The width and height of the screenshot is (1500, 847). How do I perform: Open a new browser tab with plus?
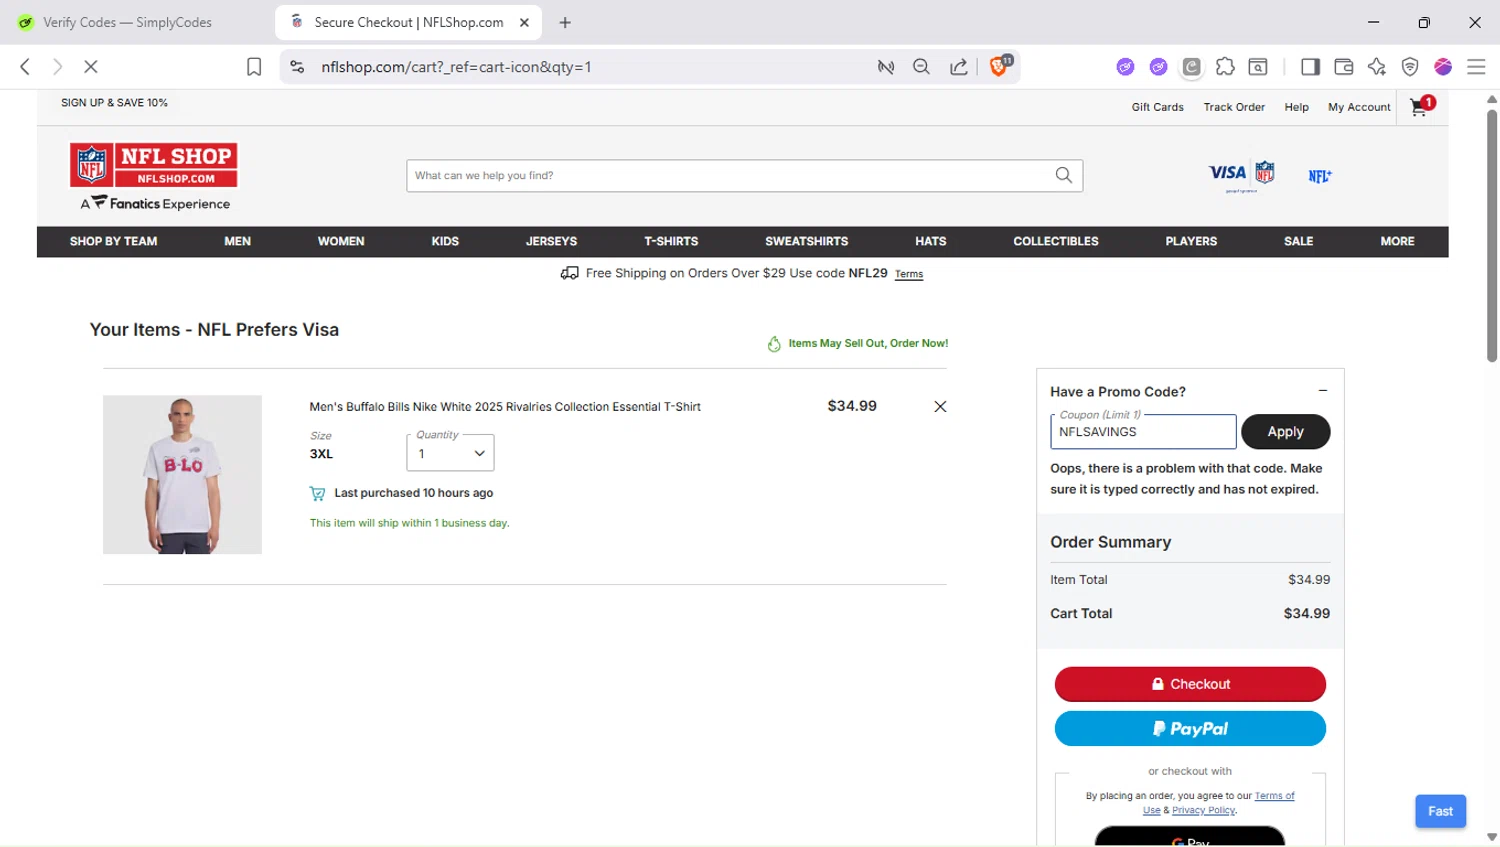(565, 22)
